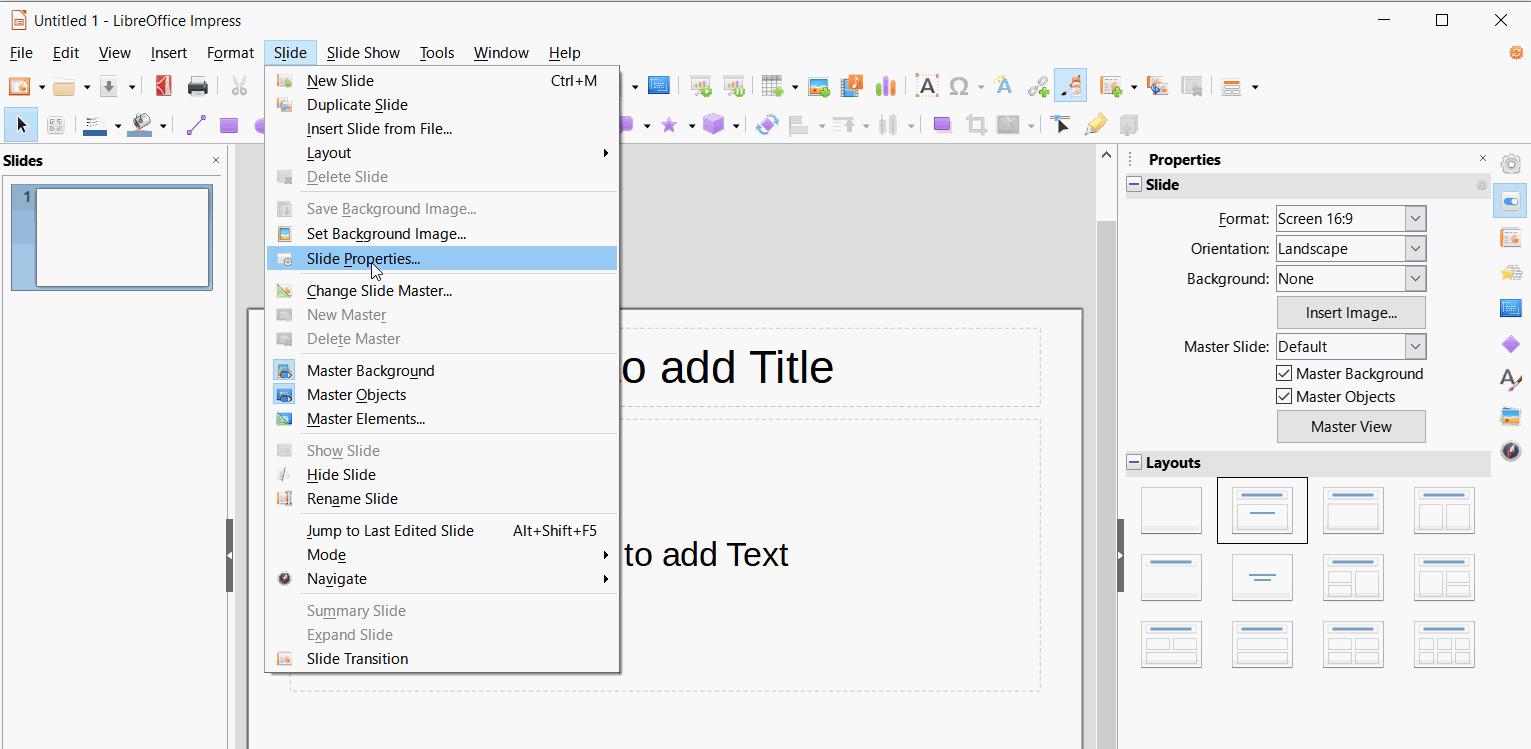Viewport: 1531px width, 749px height.
Task: Start presentation from first slide icon
Action: (701, 87)
